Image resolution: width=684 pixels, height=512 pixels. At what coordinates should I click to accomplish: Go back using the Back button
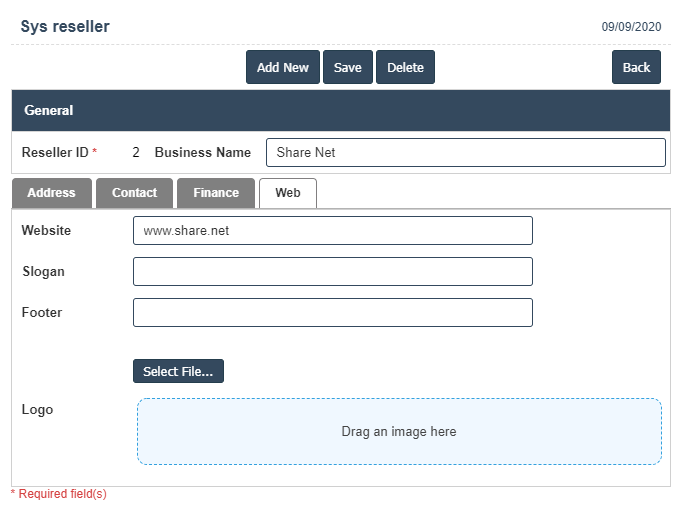tap(636, 67)
